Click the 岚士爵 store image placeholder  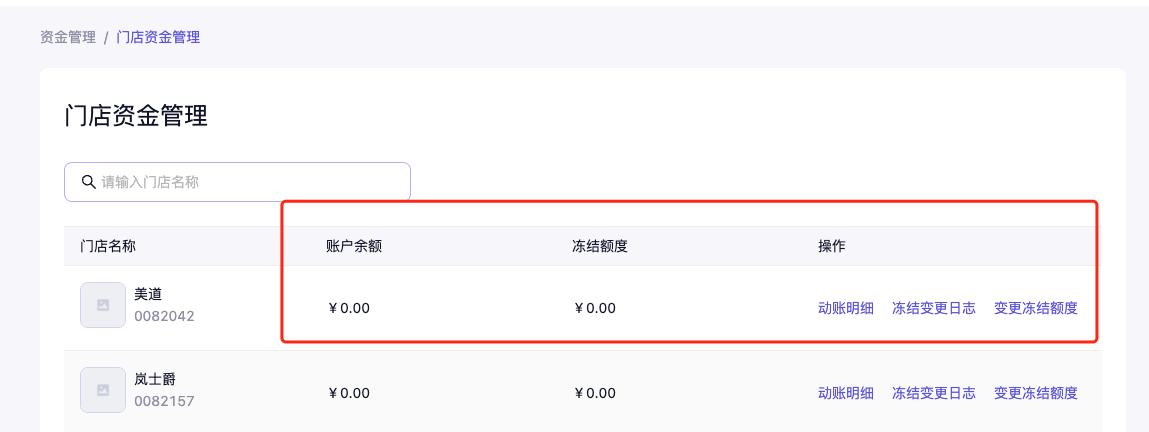point(103,390)
